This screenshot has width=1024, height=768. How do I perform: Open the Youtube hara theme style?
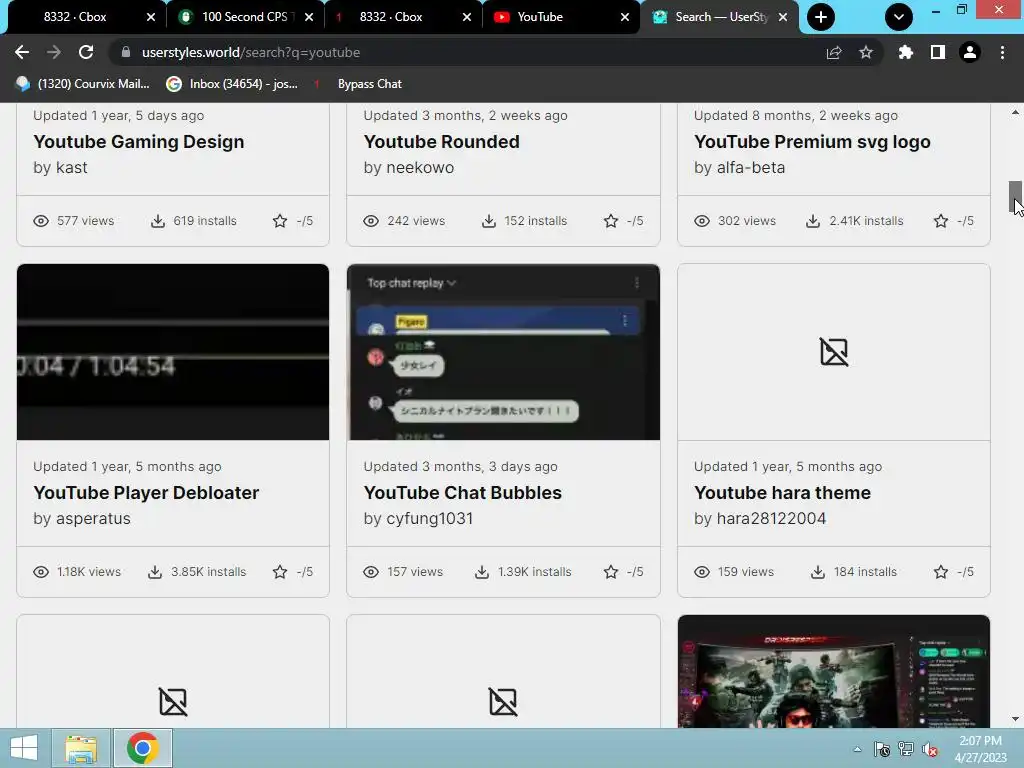782,492
